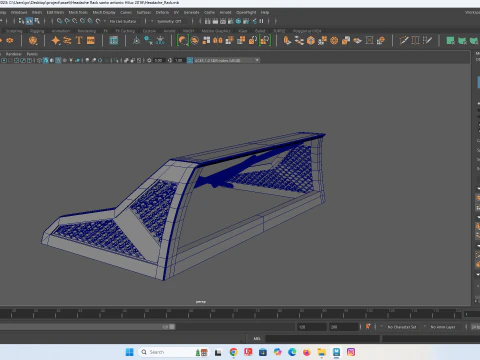The image size is (480, 360).
Task: Switch to the Sculpting shelf tab
Action: pos(14,31)
